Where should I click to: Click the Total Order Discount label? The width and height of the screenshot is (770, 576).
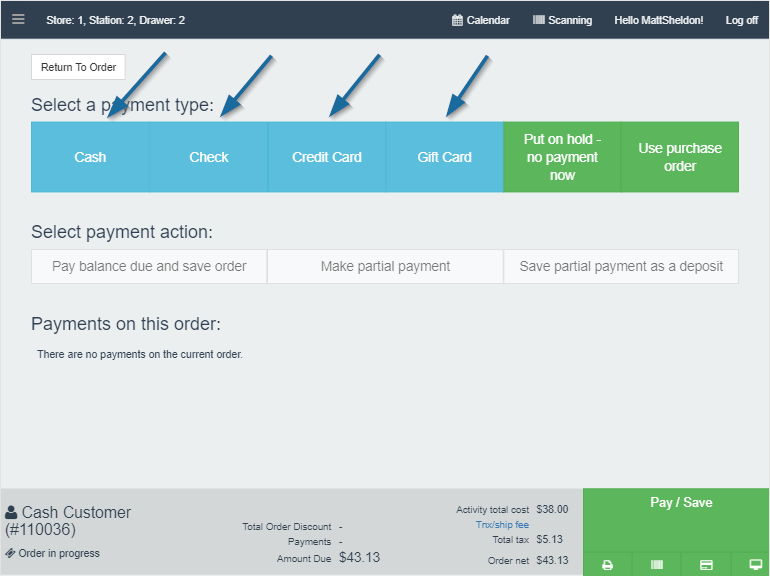[x=287, y=526]
